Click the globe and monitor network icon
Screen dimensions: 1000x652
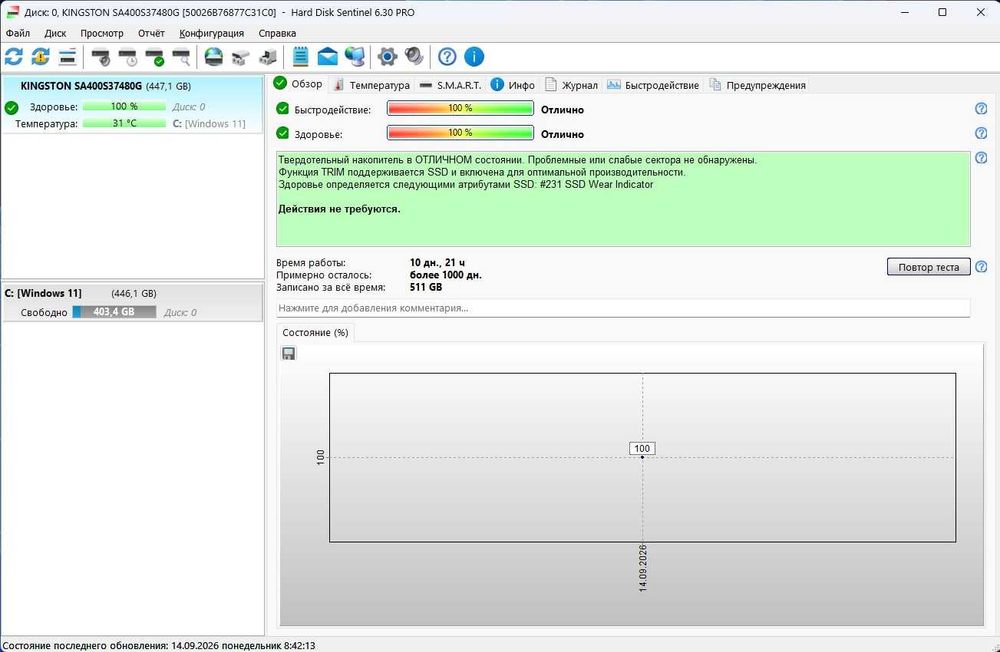click(x=355, y=57)
